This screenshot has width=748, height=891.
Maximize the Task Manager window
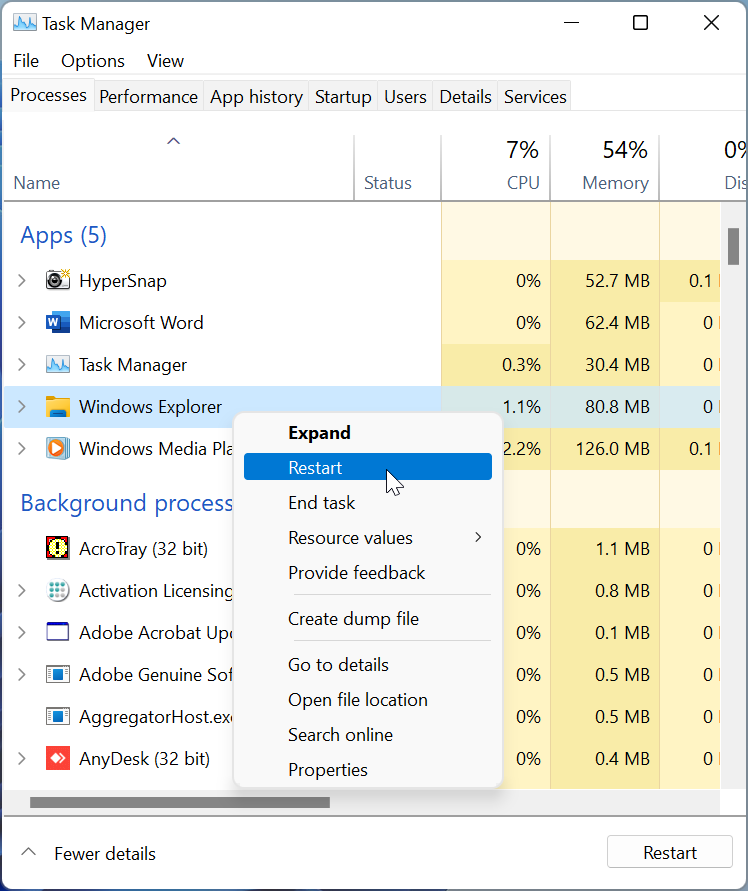[x=641, y=23]
